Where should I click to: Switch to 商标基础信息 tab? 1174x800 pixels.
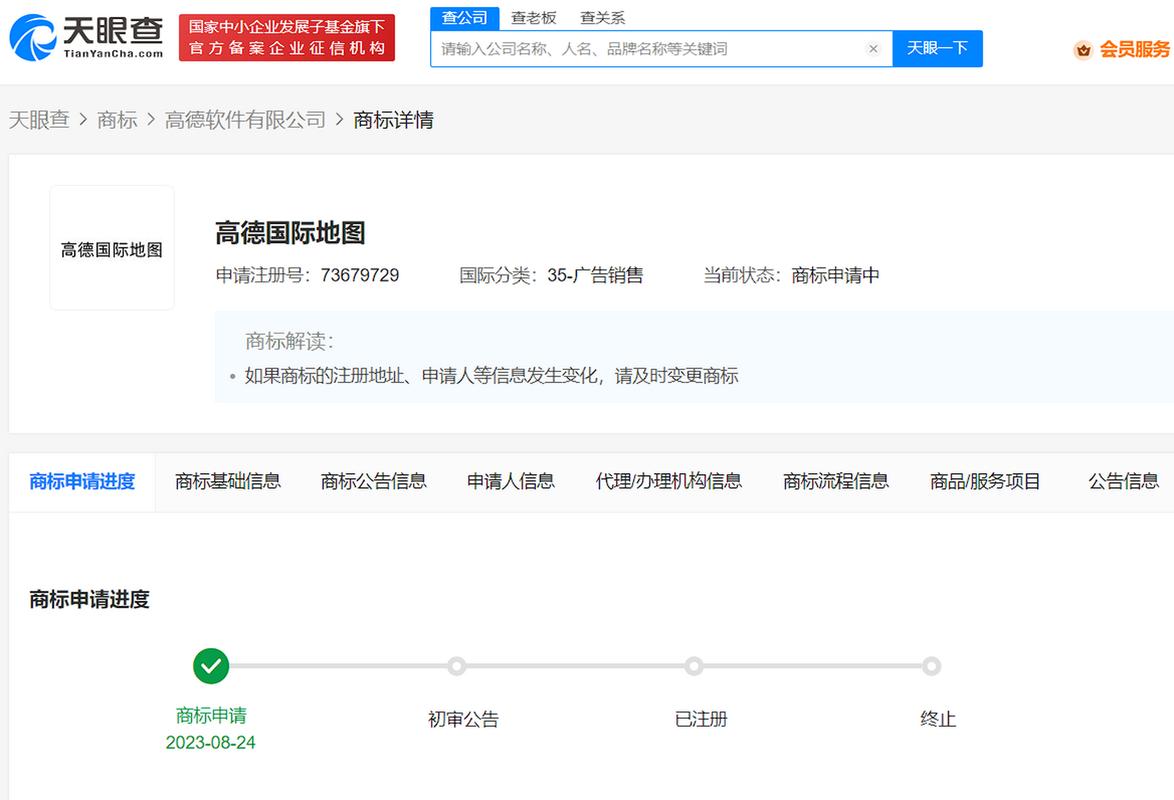point(228,482)
